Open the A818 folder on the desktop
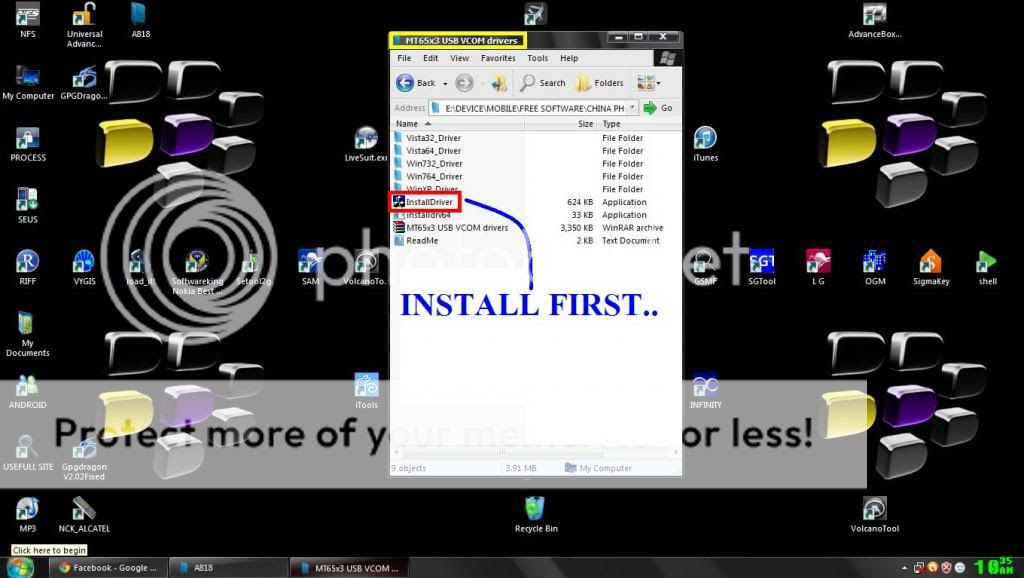The width and height of the screenshot is (1024, 578). [x=140, y=20]
